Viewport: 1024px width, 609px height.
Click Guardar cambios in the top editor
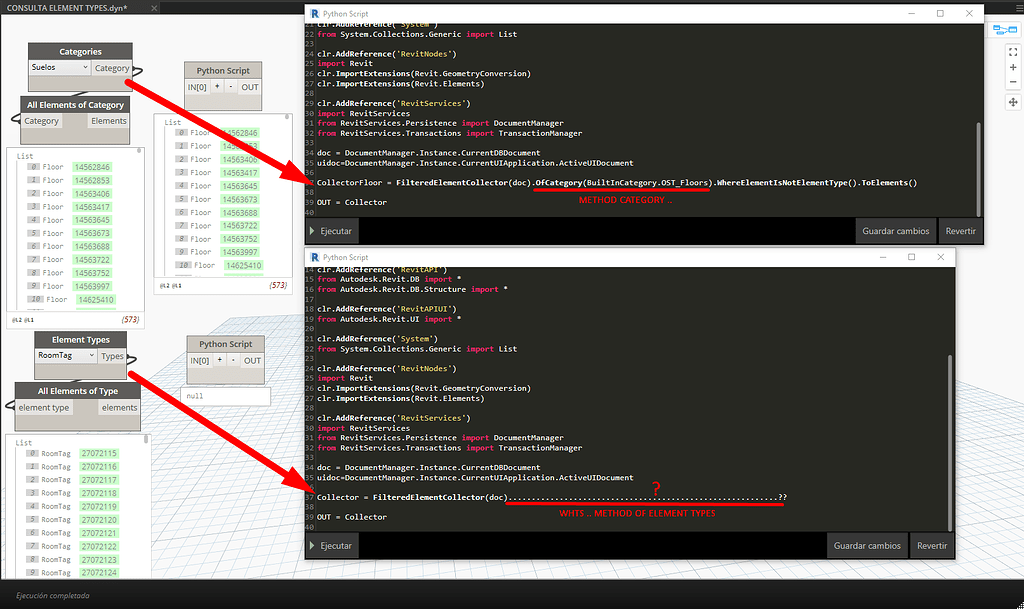(895, 229)
